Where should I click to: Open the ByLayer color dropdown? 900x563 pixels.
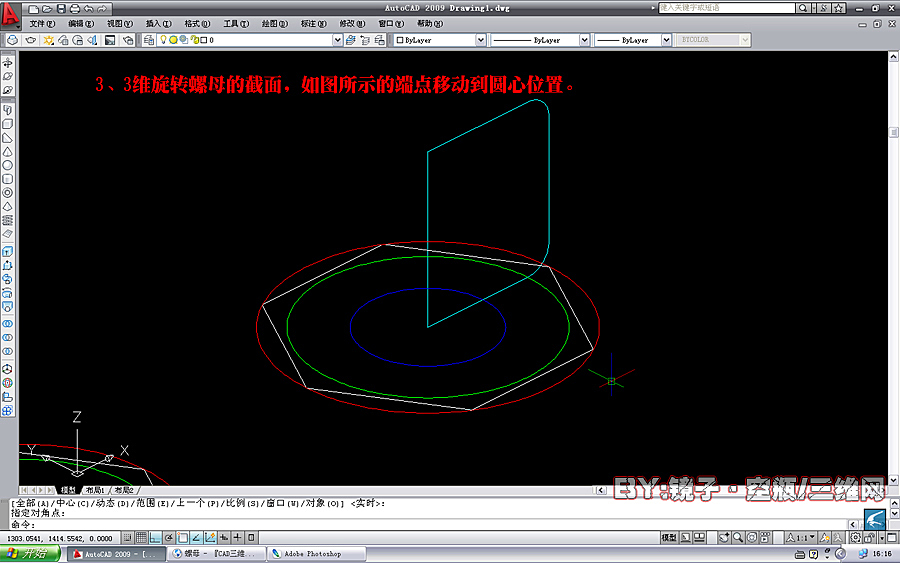point(481,40)
